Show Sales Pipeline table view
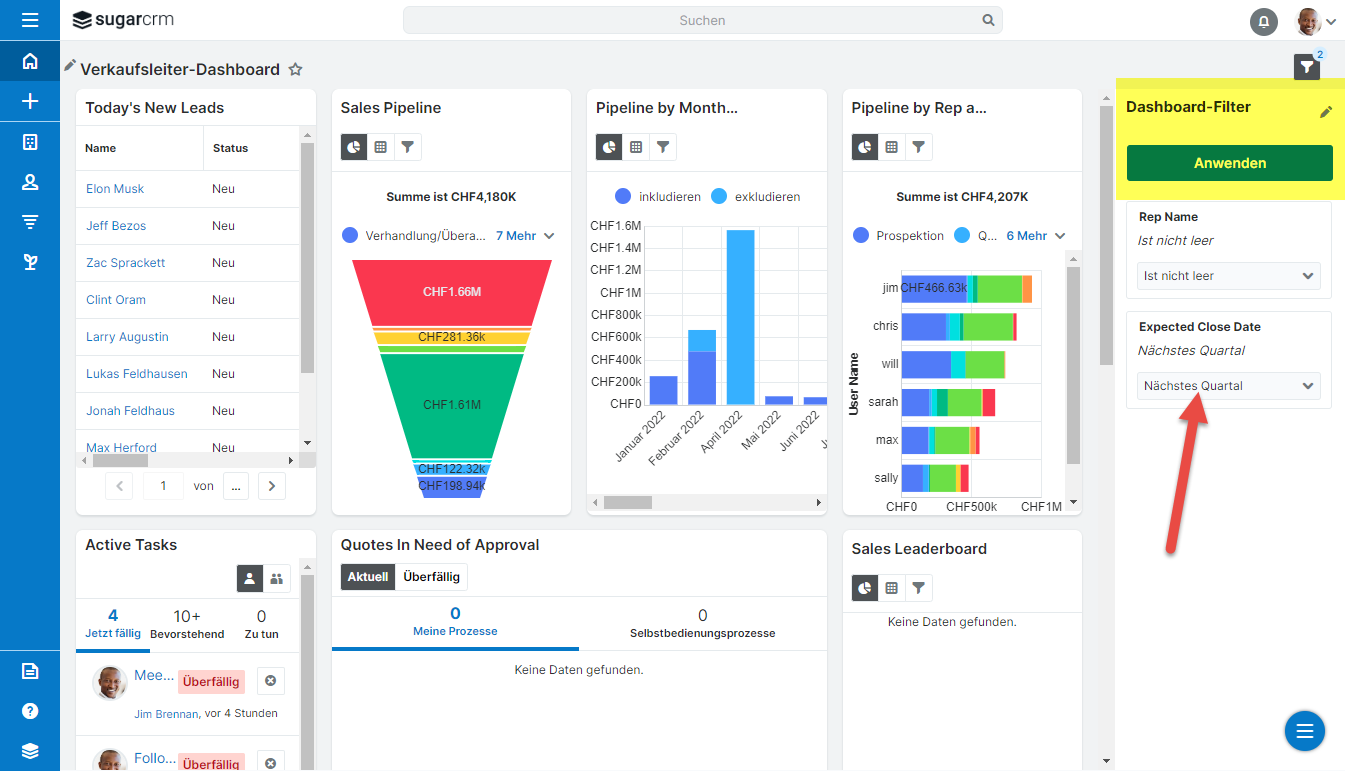Viewport: 1345px width, 771px height. tap(381, 147)
